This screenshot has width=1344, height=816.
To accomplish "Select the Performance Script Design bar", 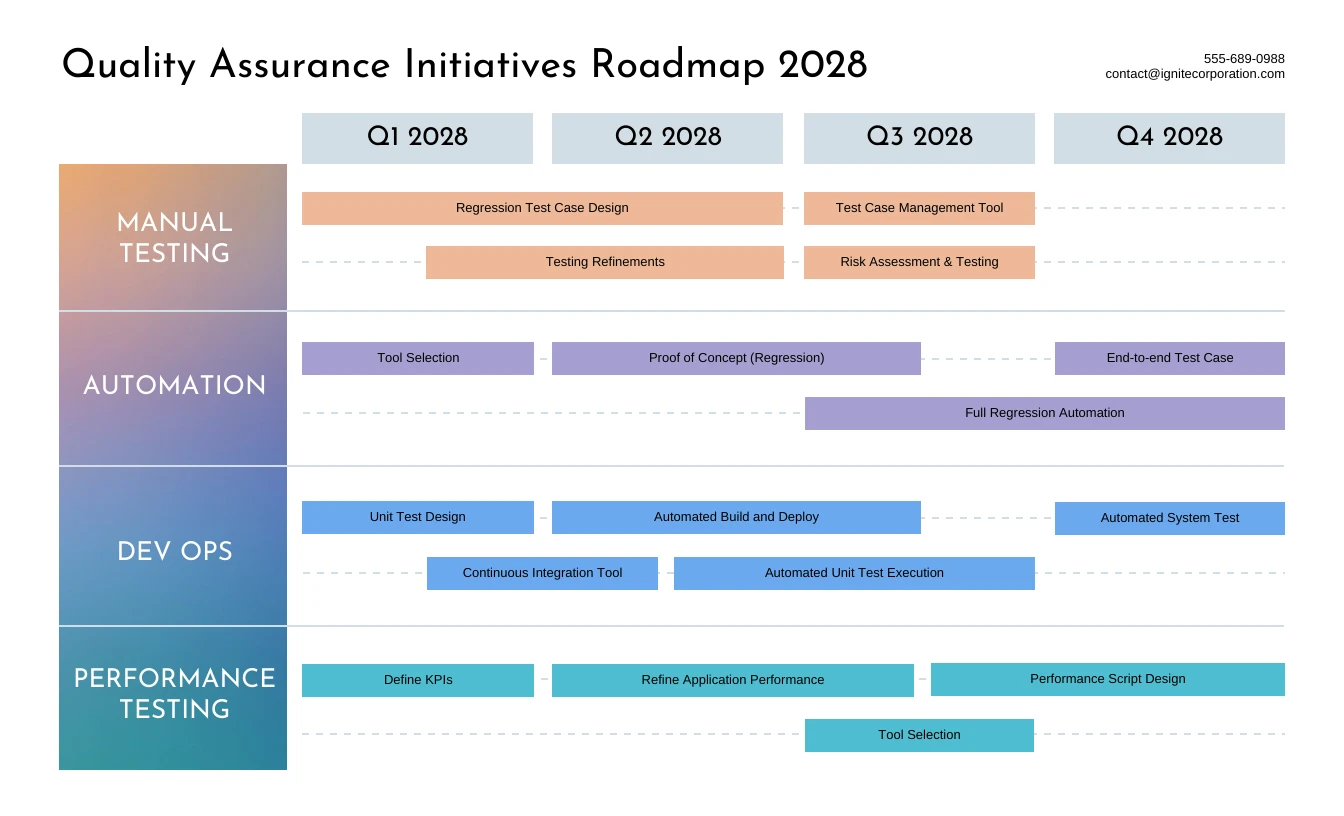I will point(1108,679).
